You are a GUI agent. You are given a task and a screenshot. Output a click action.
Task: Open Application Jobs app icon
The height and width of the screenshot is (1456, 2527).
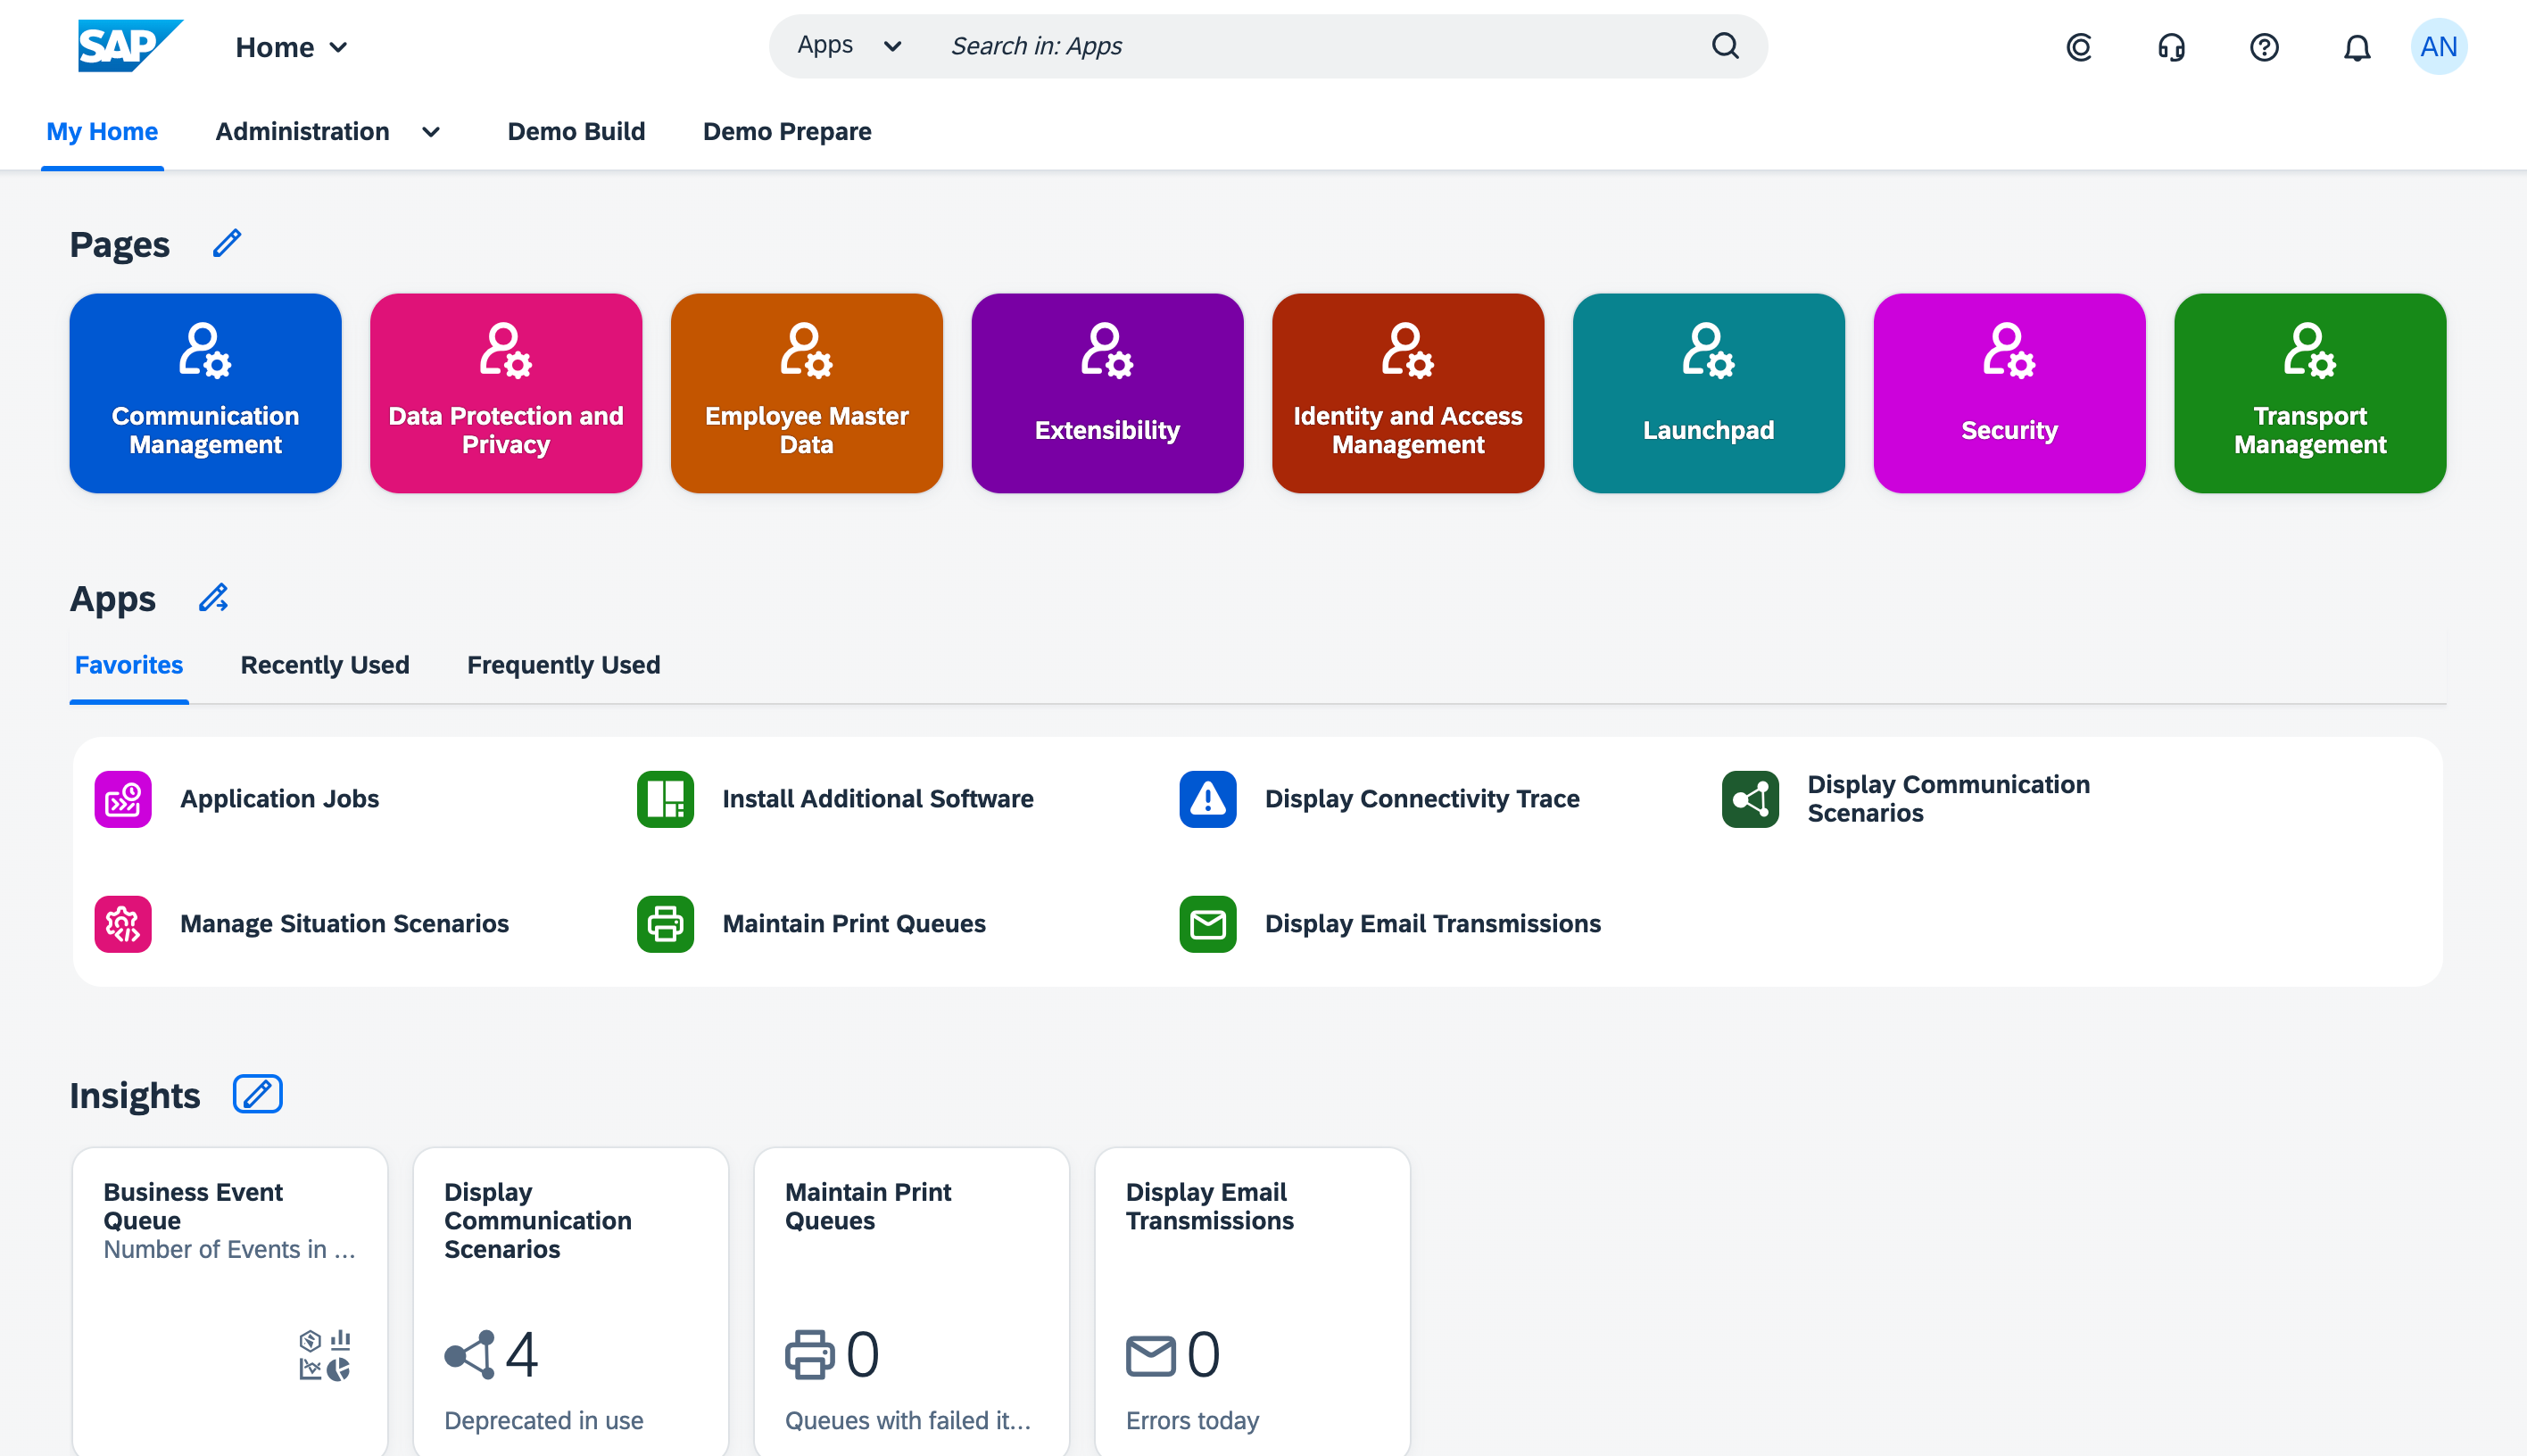pos(123,799)
